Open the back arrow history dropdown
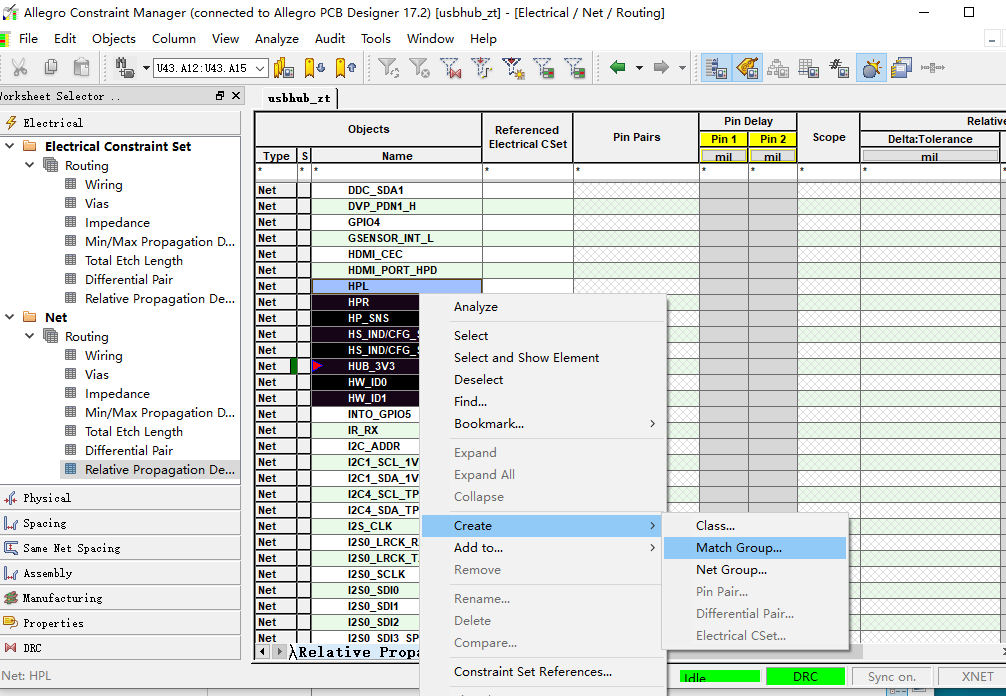The image size is (1006, 696). tap(639, 68)
